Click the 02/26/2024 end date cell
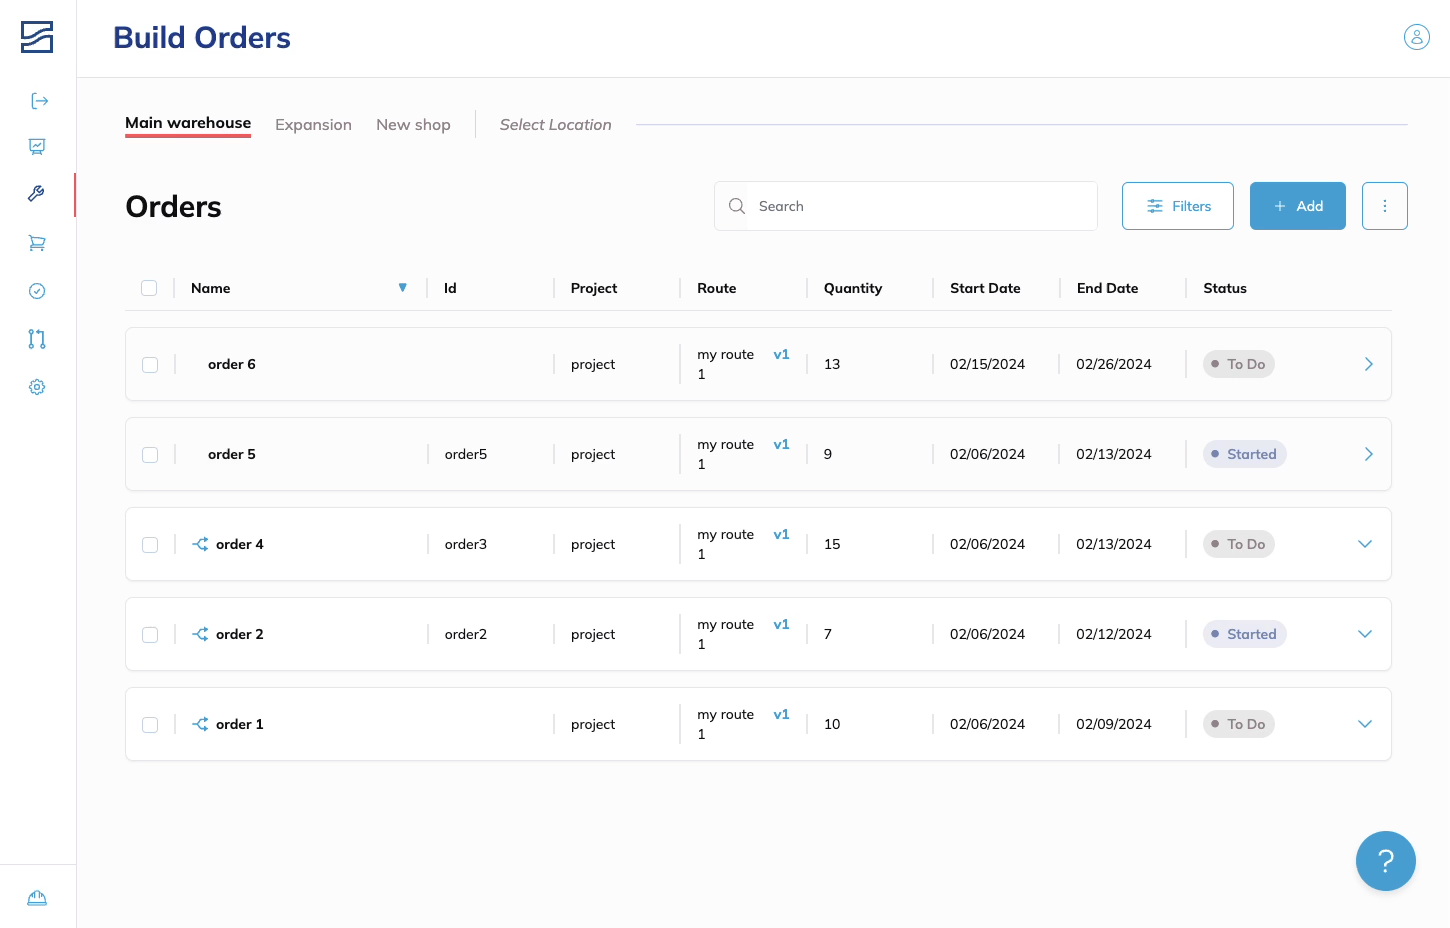The image size is (1450, 928). click(1114, 364)
